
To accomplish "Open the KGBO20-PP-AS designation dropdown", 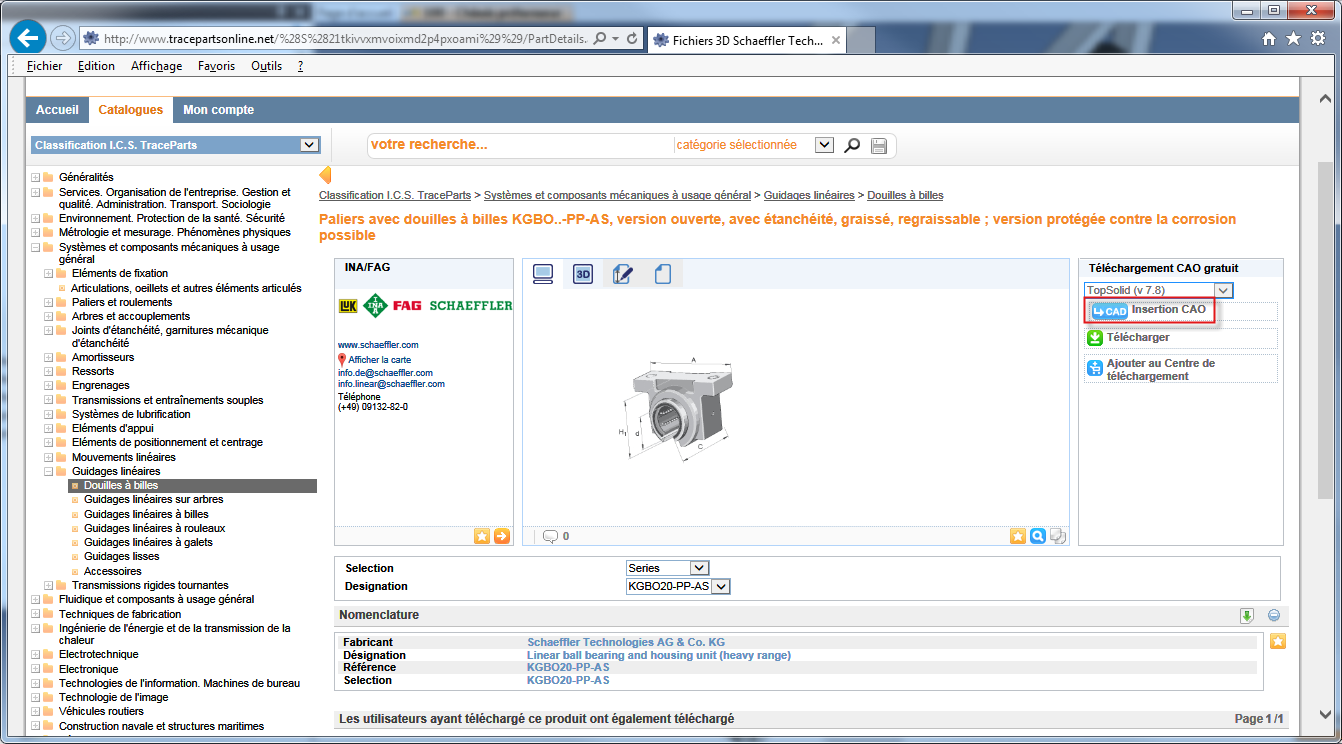I will coord(721,586).
